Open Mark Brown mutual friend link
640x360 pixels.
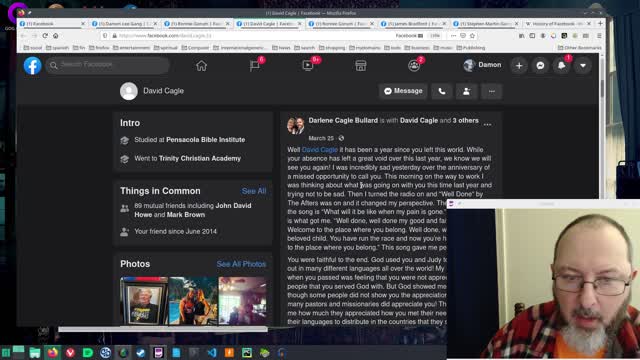point(186,215)
